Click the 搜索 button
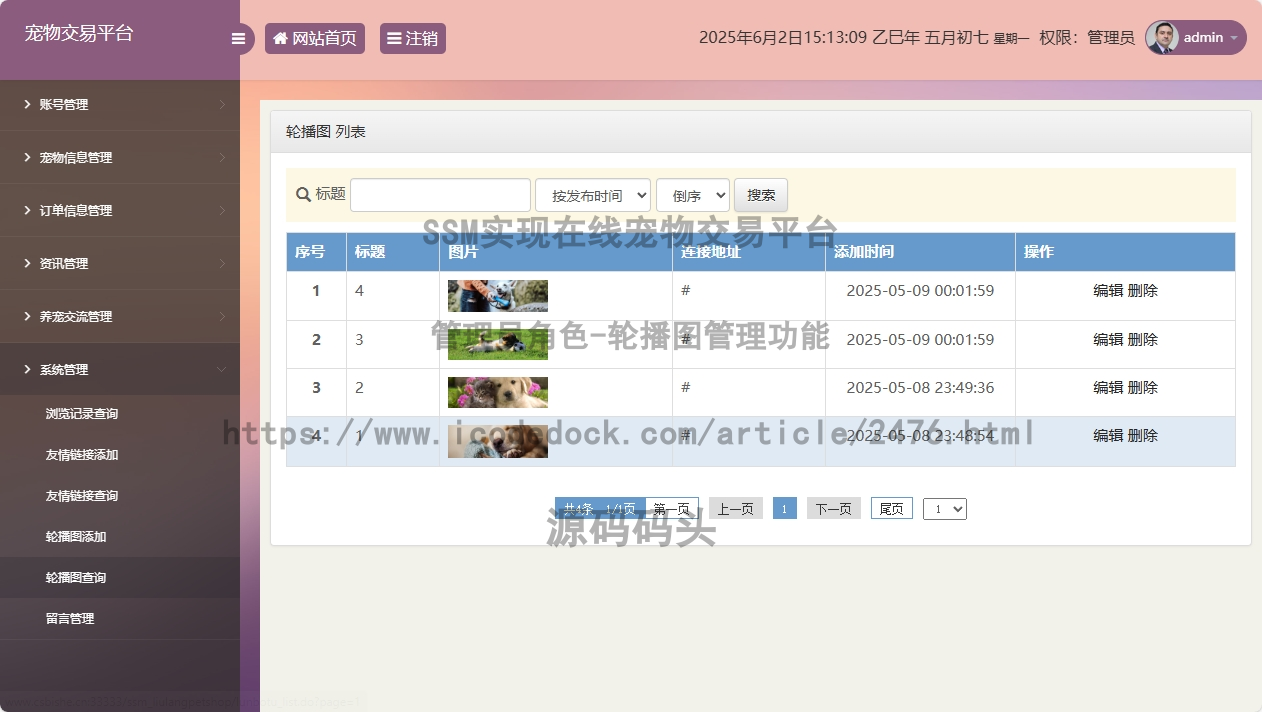 coord(761,195)
